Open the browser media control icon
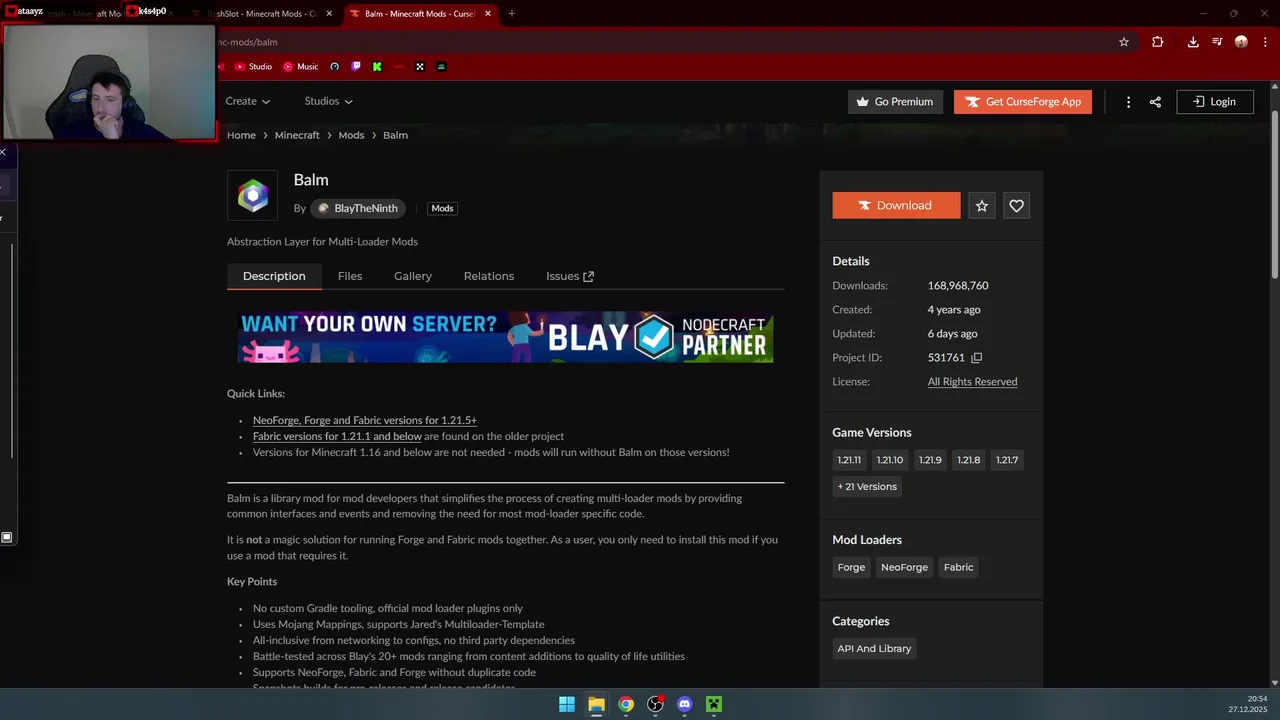1280x720 pixels. pyautogui.click(x=1217, y=42)
